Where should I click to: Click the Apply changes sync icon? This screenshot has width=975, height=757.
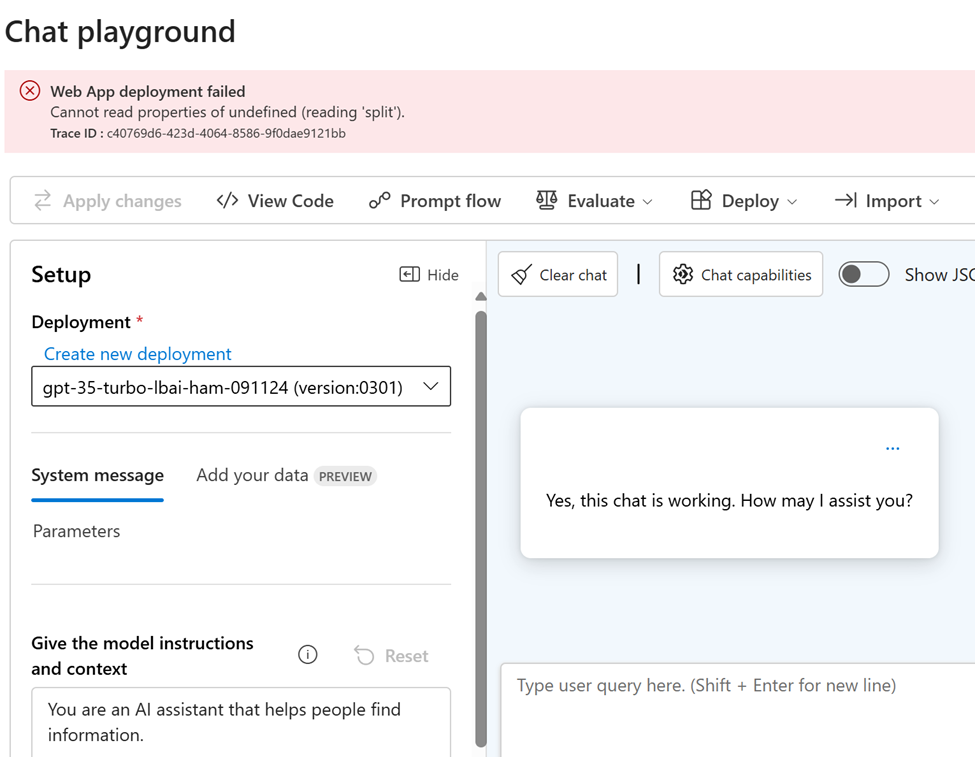pyautogui.click(x=42, y=200)
